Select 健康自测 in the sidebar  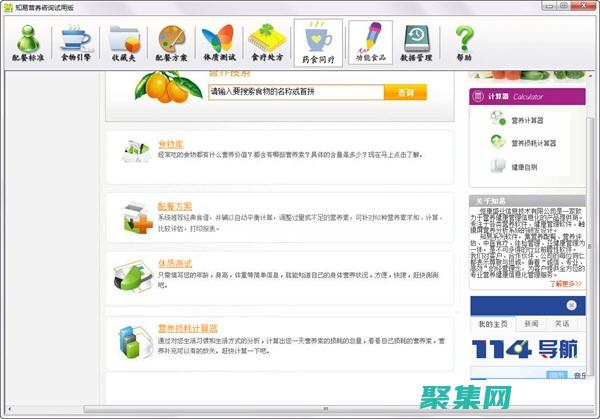click(525, 166)
